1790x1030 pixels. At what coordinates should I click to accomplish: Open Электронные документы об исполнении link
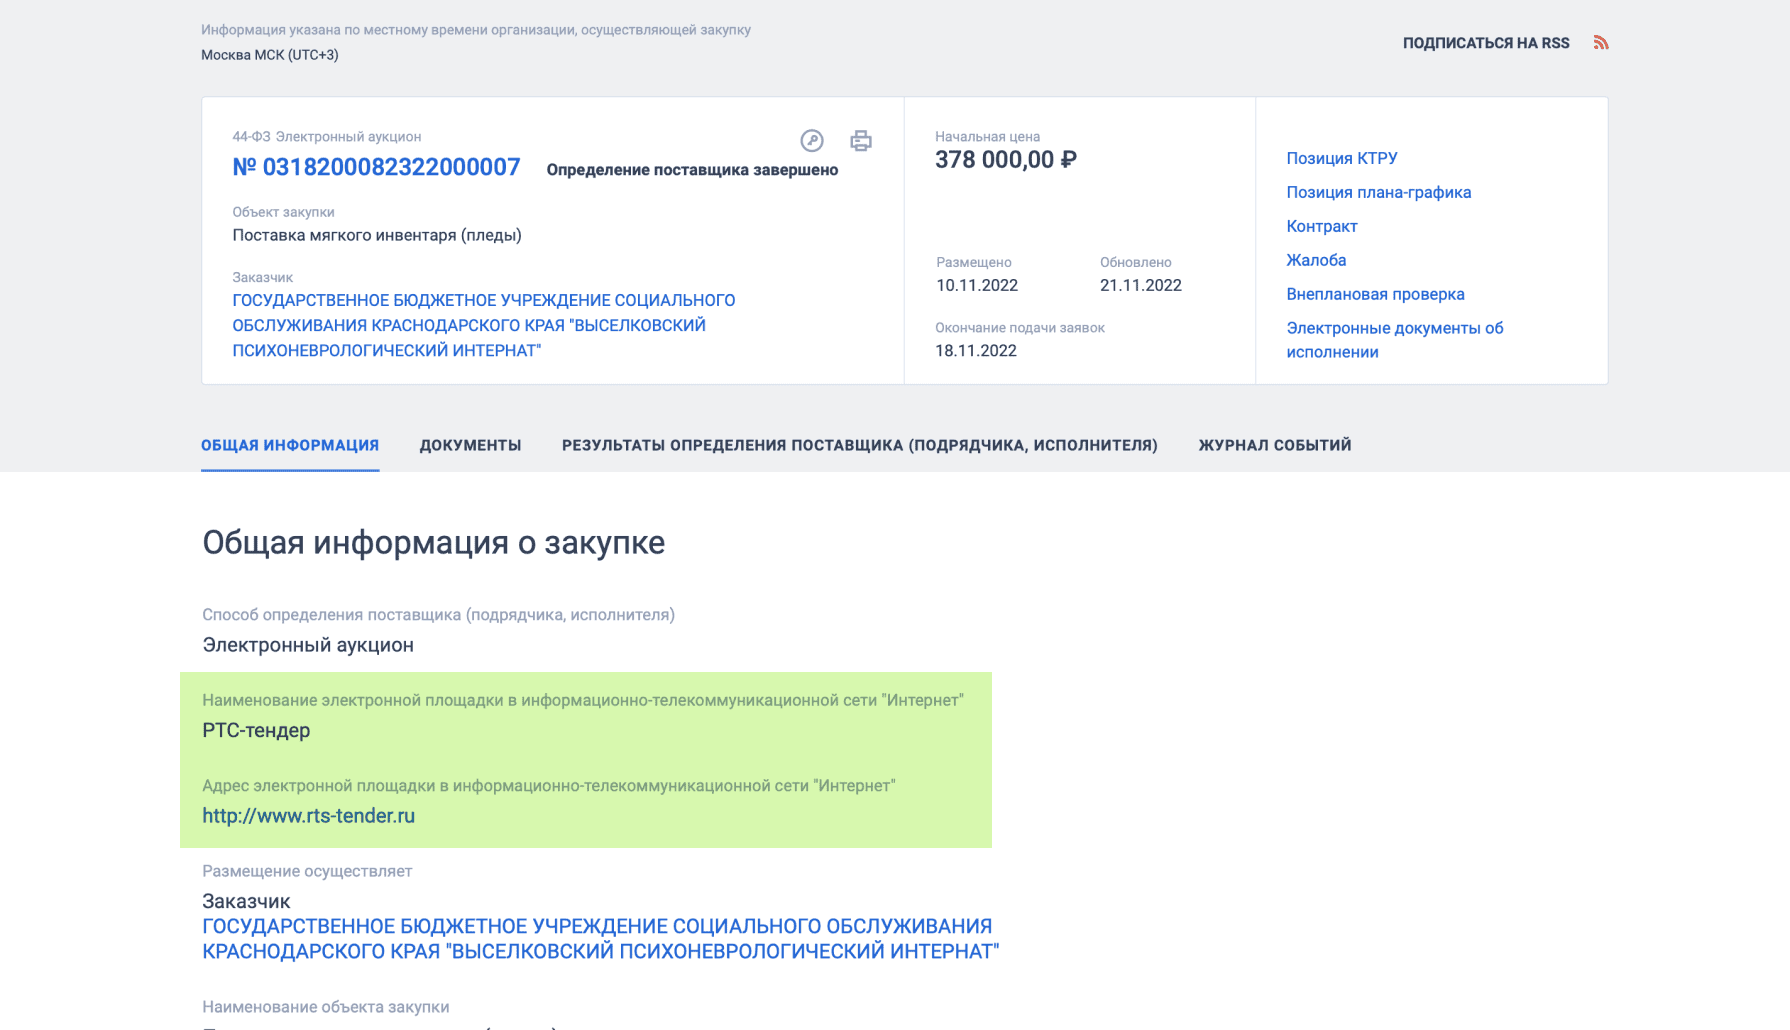[1394, 340]
